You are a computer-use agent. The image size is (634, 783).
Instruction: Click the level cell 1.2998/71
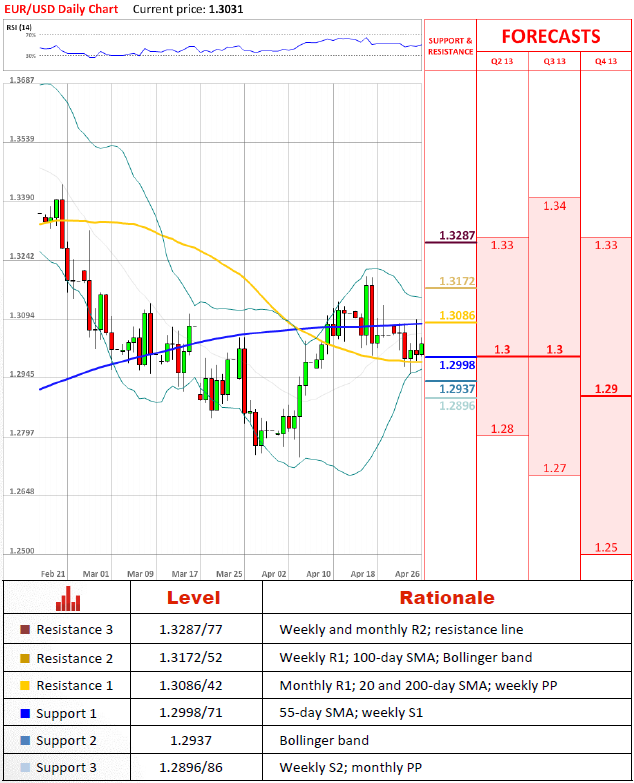[191, 713]
